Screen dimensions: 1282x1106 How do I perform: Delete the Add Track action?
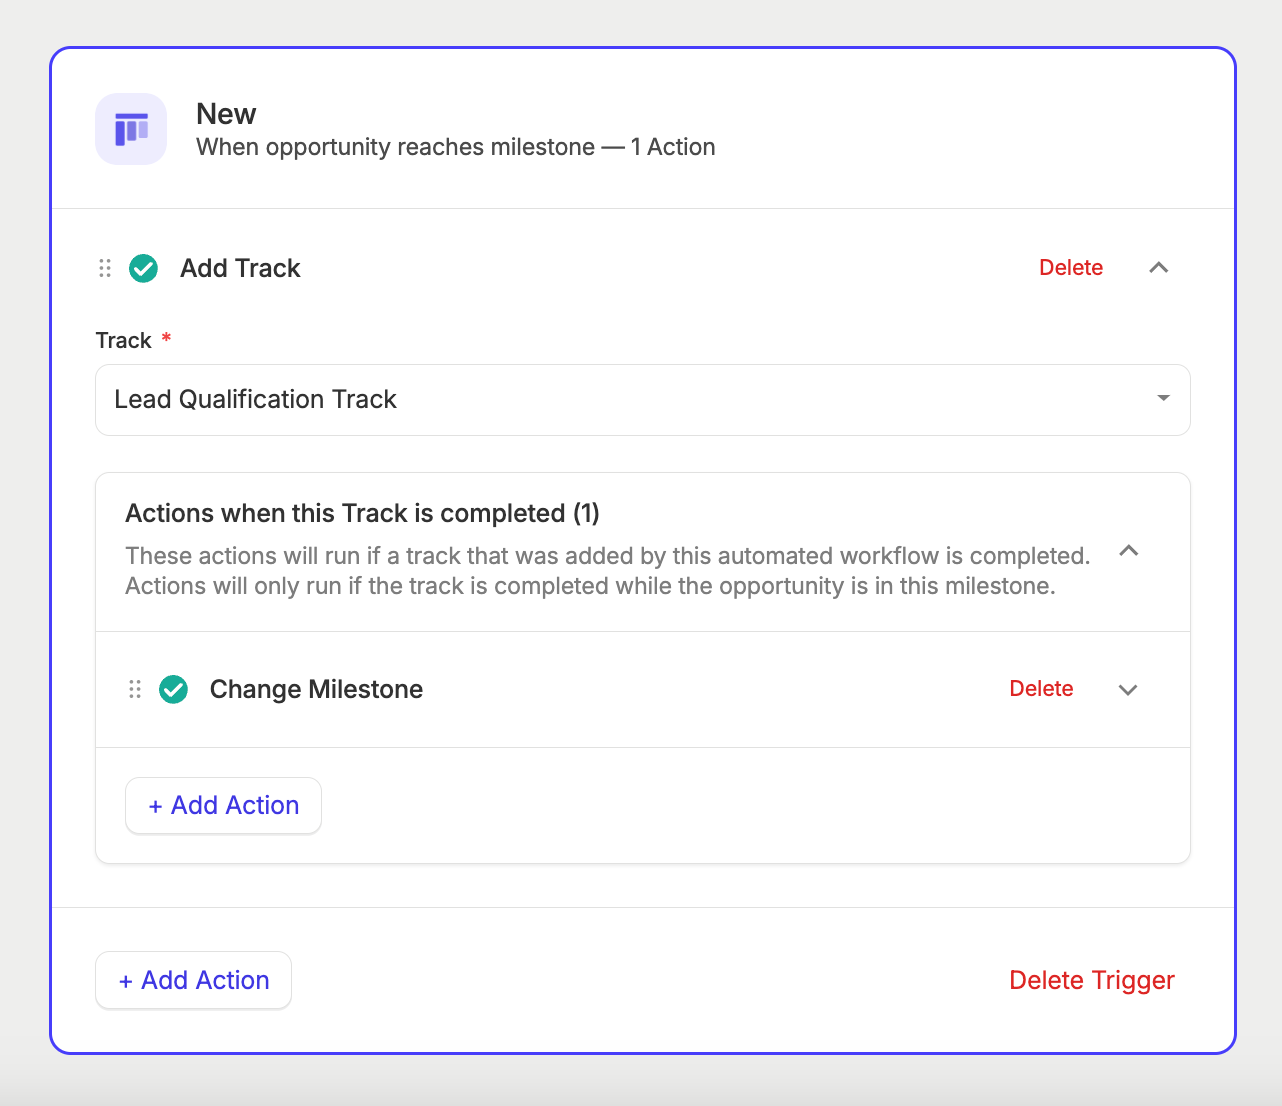[x=1071, y=268]
